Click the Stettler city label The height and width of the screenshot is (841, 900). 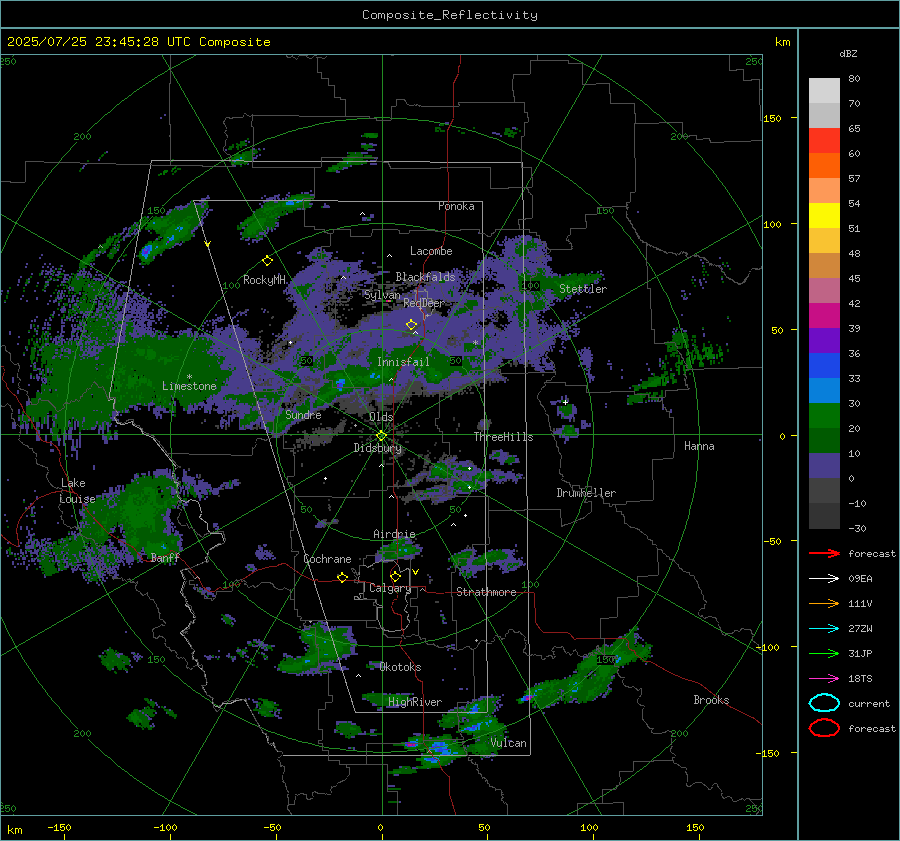(x=583, y=289)
